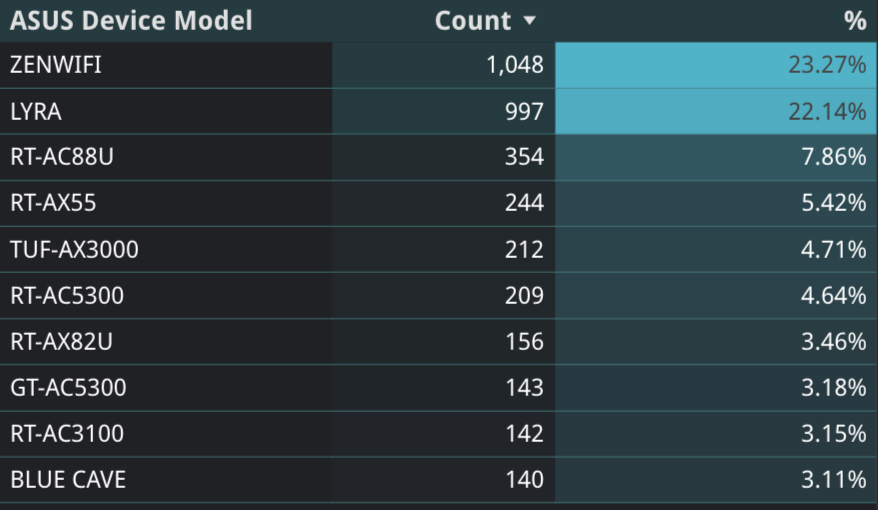Click the GT-AC5300 model name

pyautogui.click(x=68, y=388)
